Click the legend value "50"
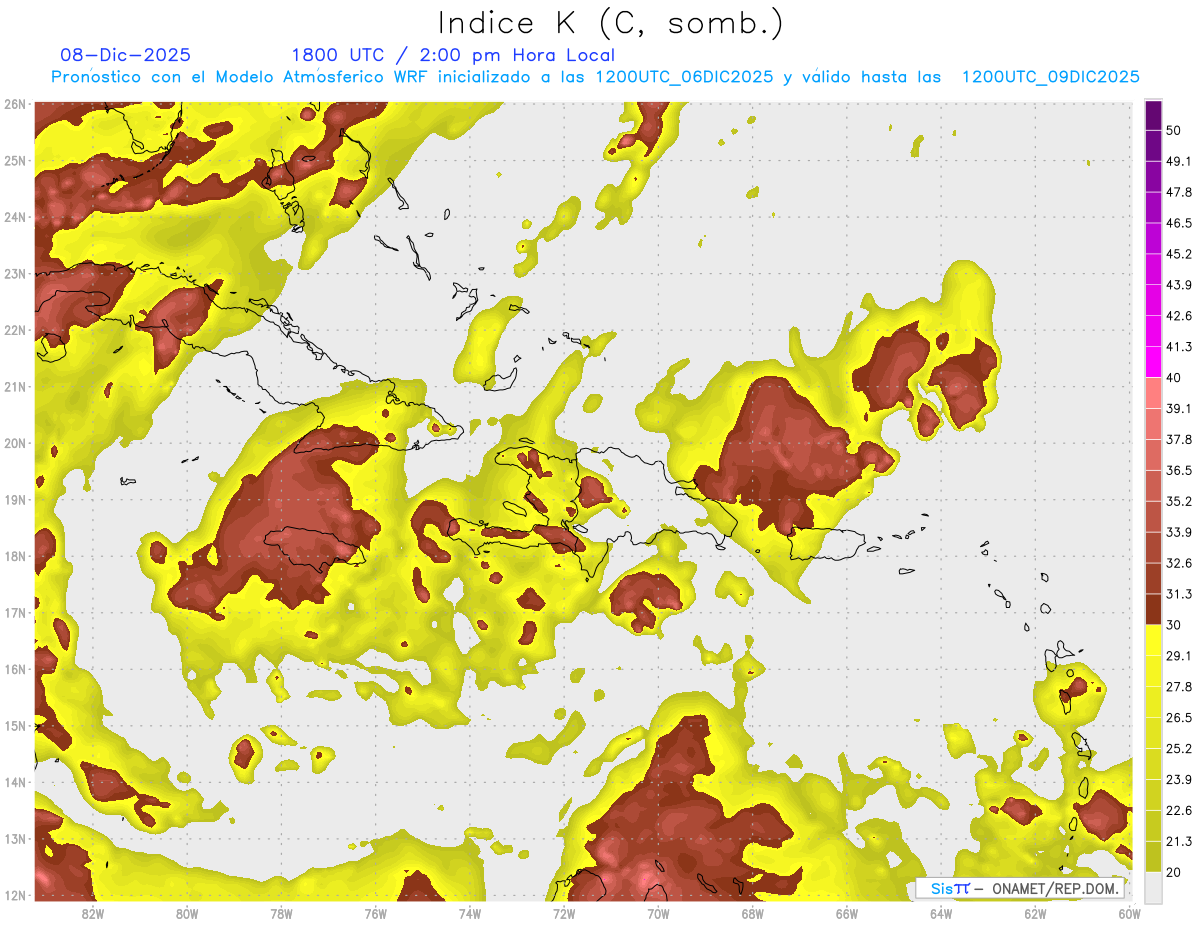The height and width of the screenshot is (927, 1200). pyautogui.click(x=1173, y=130)
